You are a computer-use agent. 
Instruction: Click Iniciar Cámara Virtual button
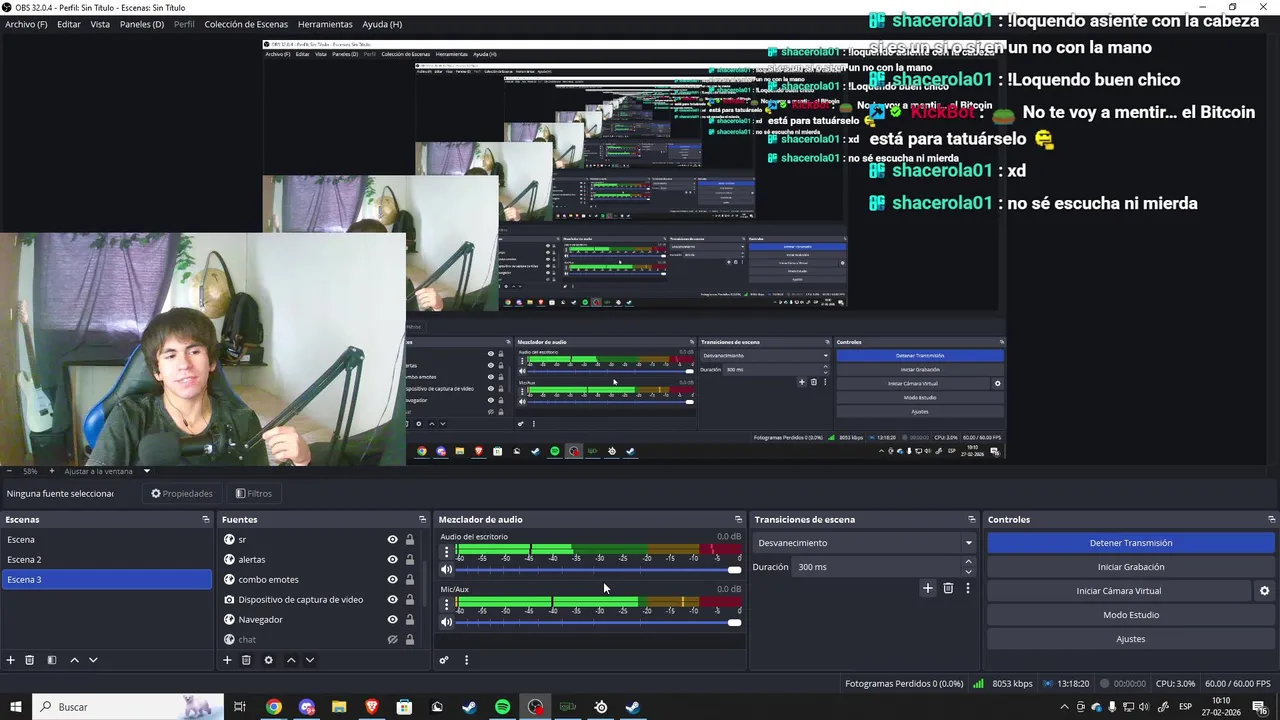coord(1119,591)
